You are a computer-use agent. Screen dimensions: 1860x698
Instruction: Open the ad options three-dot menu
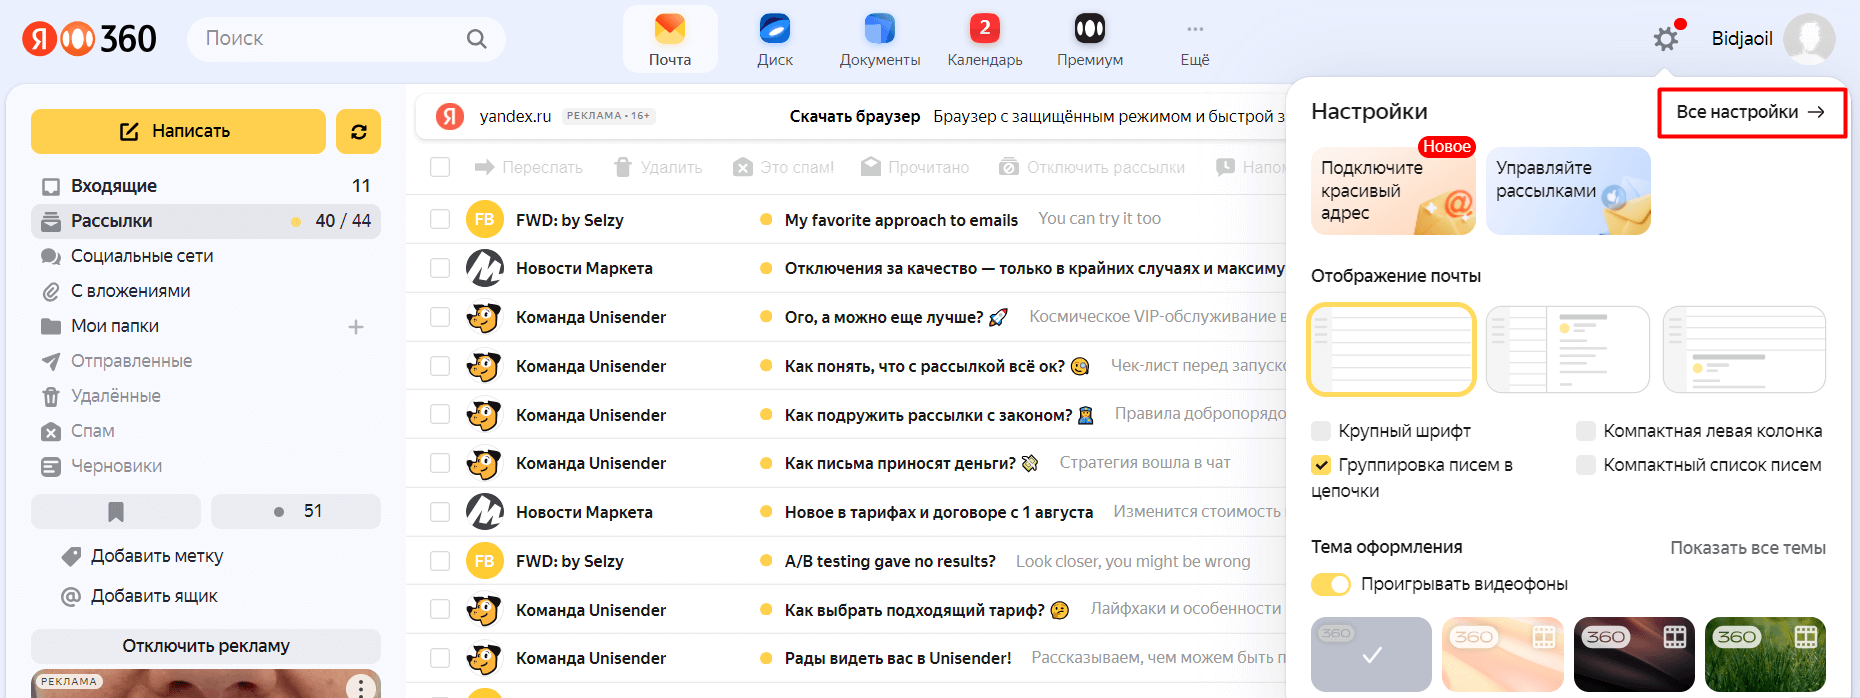pos(360,687)
